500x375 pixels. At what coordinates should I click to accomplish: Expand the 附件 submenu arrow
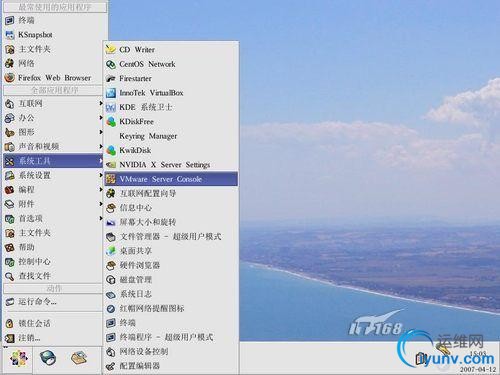pos(100,204)
